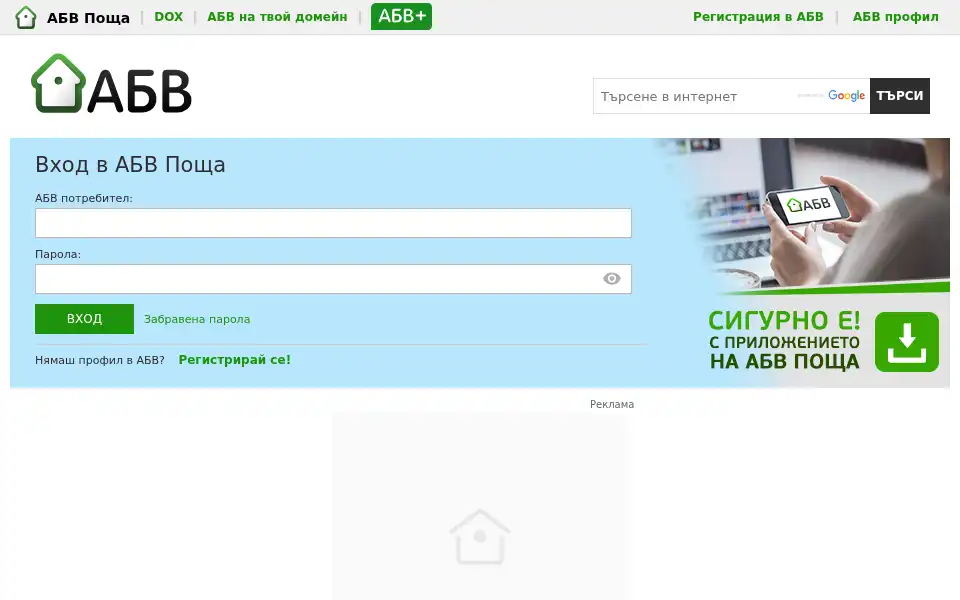Screen dimensions: 960x600
Task: Click the АБВ потребител username field
Action: [333, 223]
